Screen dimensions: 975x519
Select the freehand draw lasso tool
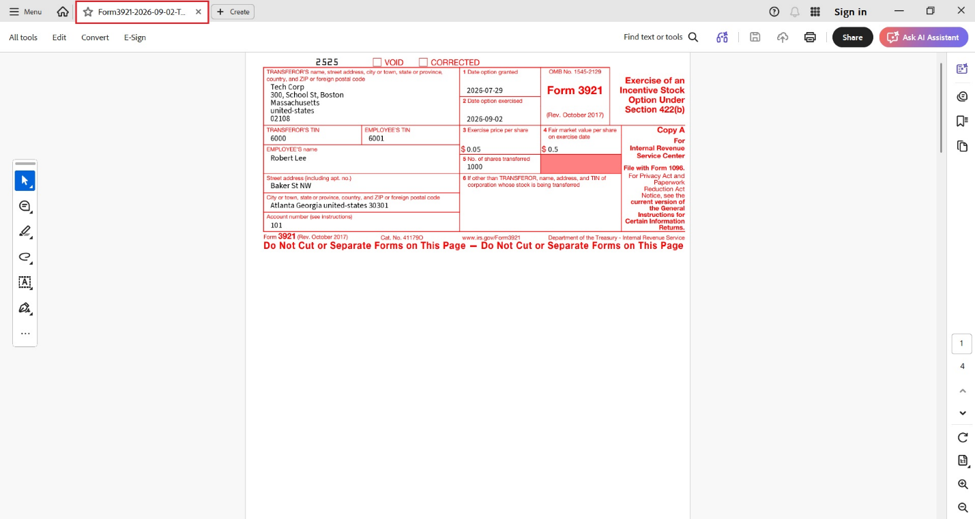[x=25, y=257]
